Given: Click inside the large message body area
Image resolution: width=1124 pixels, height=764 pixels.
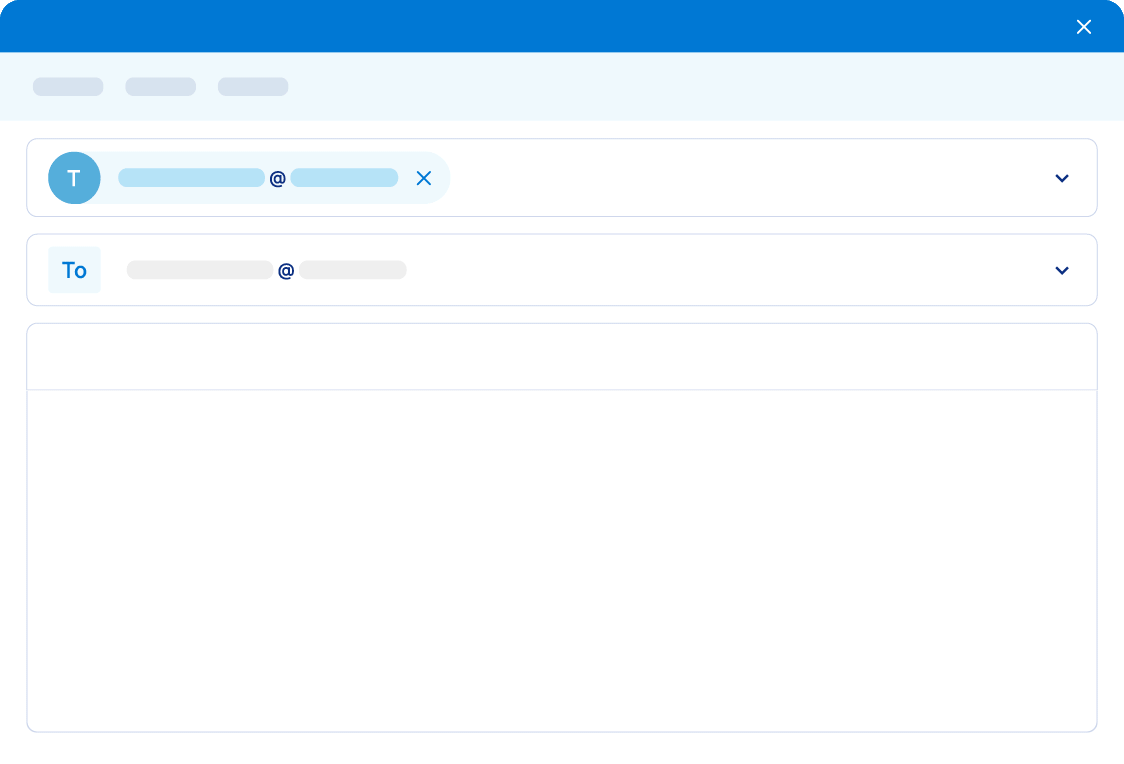Looking at the screenshot, I should point(561,560).
